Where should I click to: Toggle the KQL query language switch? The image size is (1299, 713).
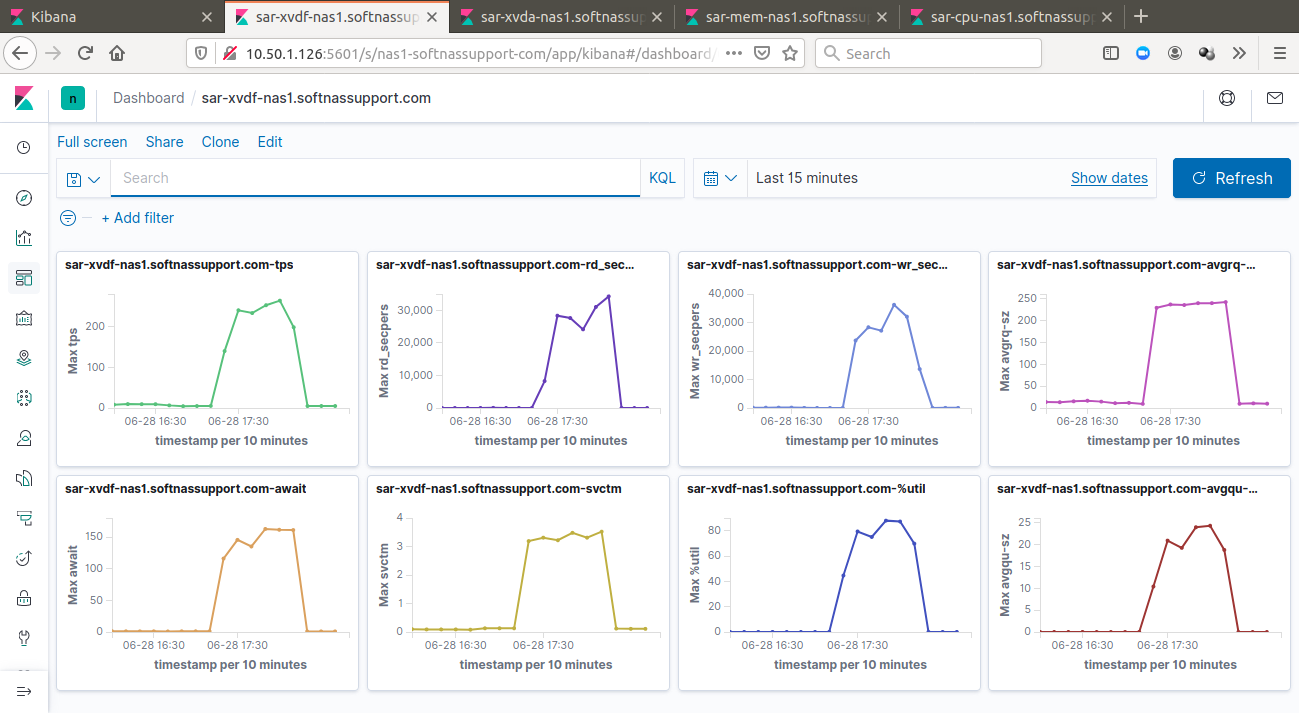(x=662, y=178)
